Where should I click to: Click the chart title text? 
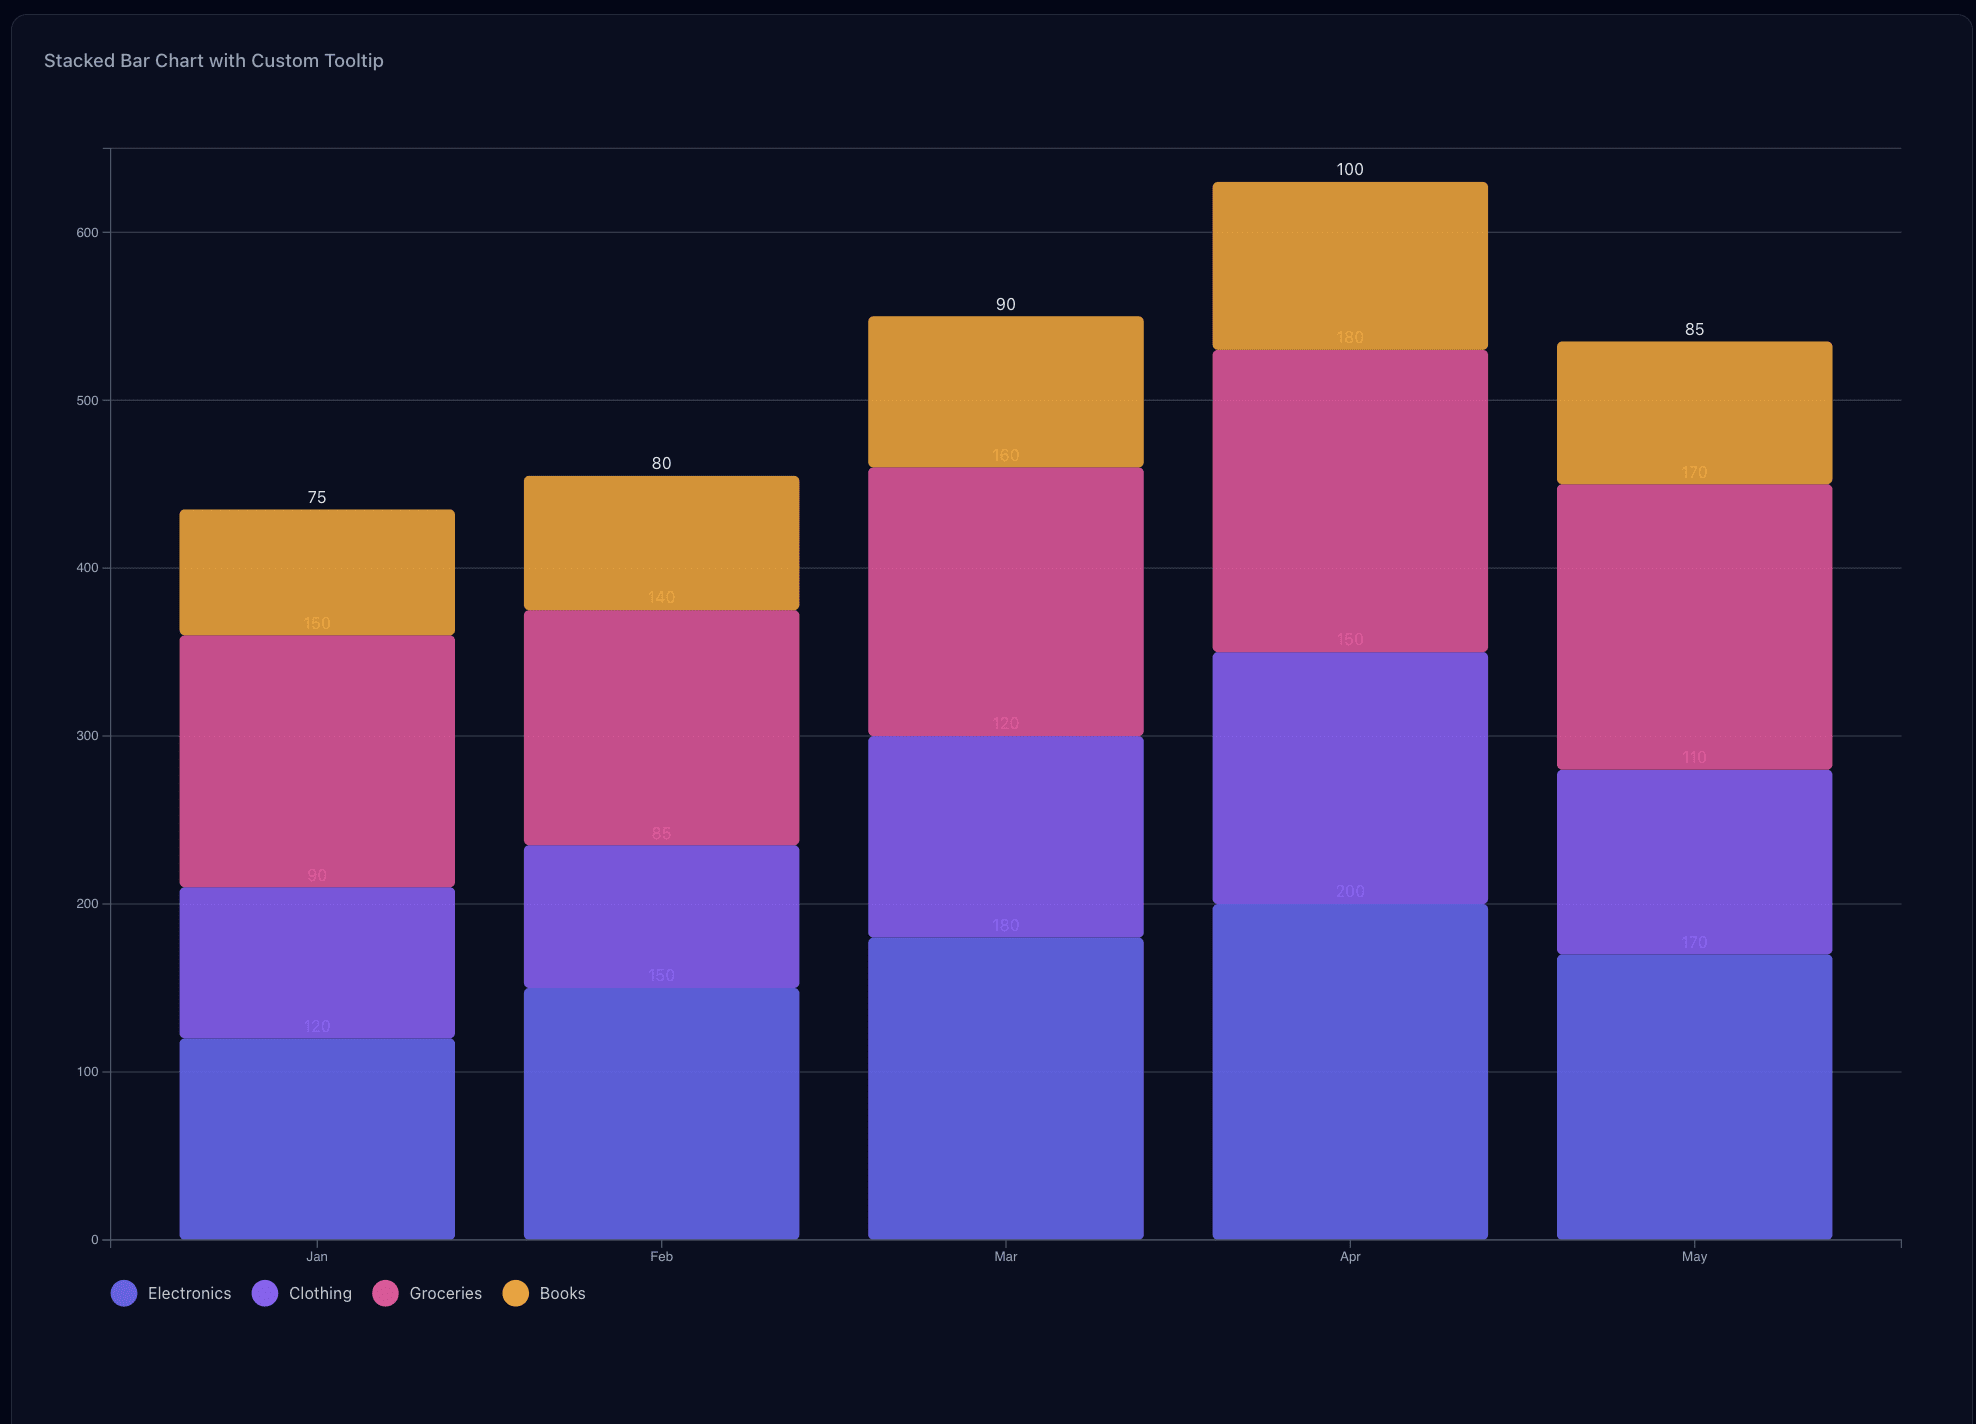(x=213, y=60)
